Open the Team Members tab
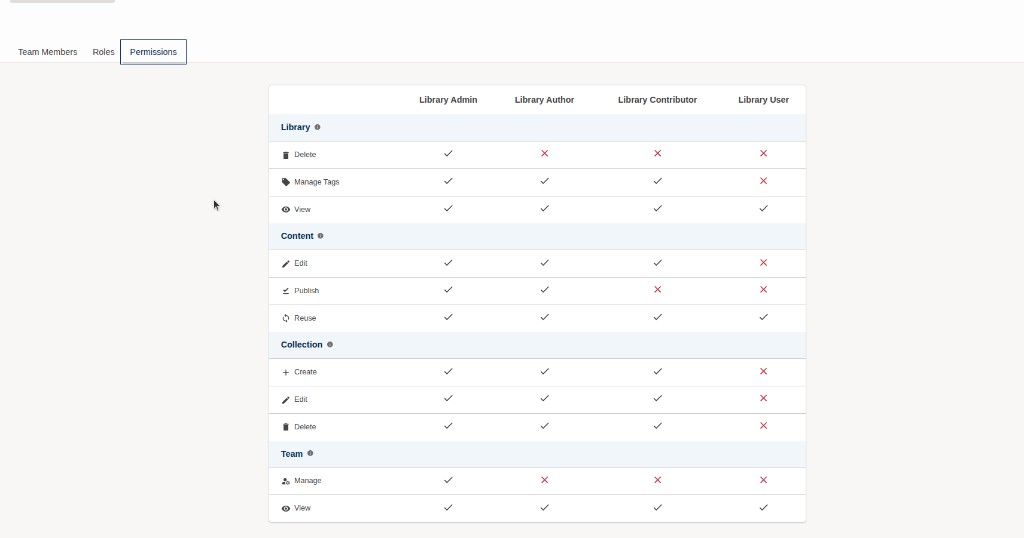1024x538 pixels. pos(48,52)
